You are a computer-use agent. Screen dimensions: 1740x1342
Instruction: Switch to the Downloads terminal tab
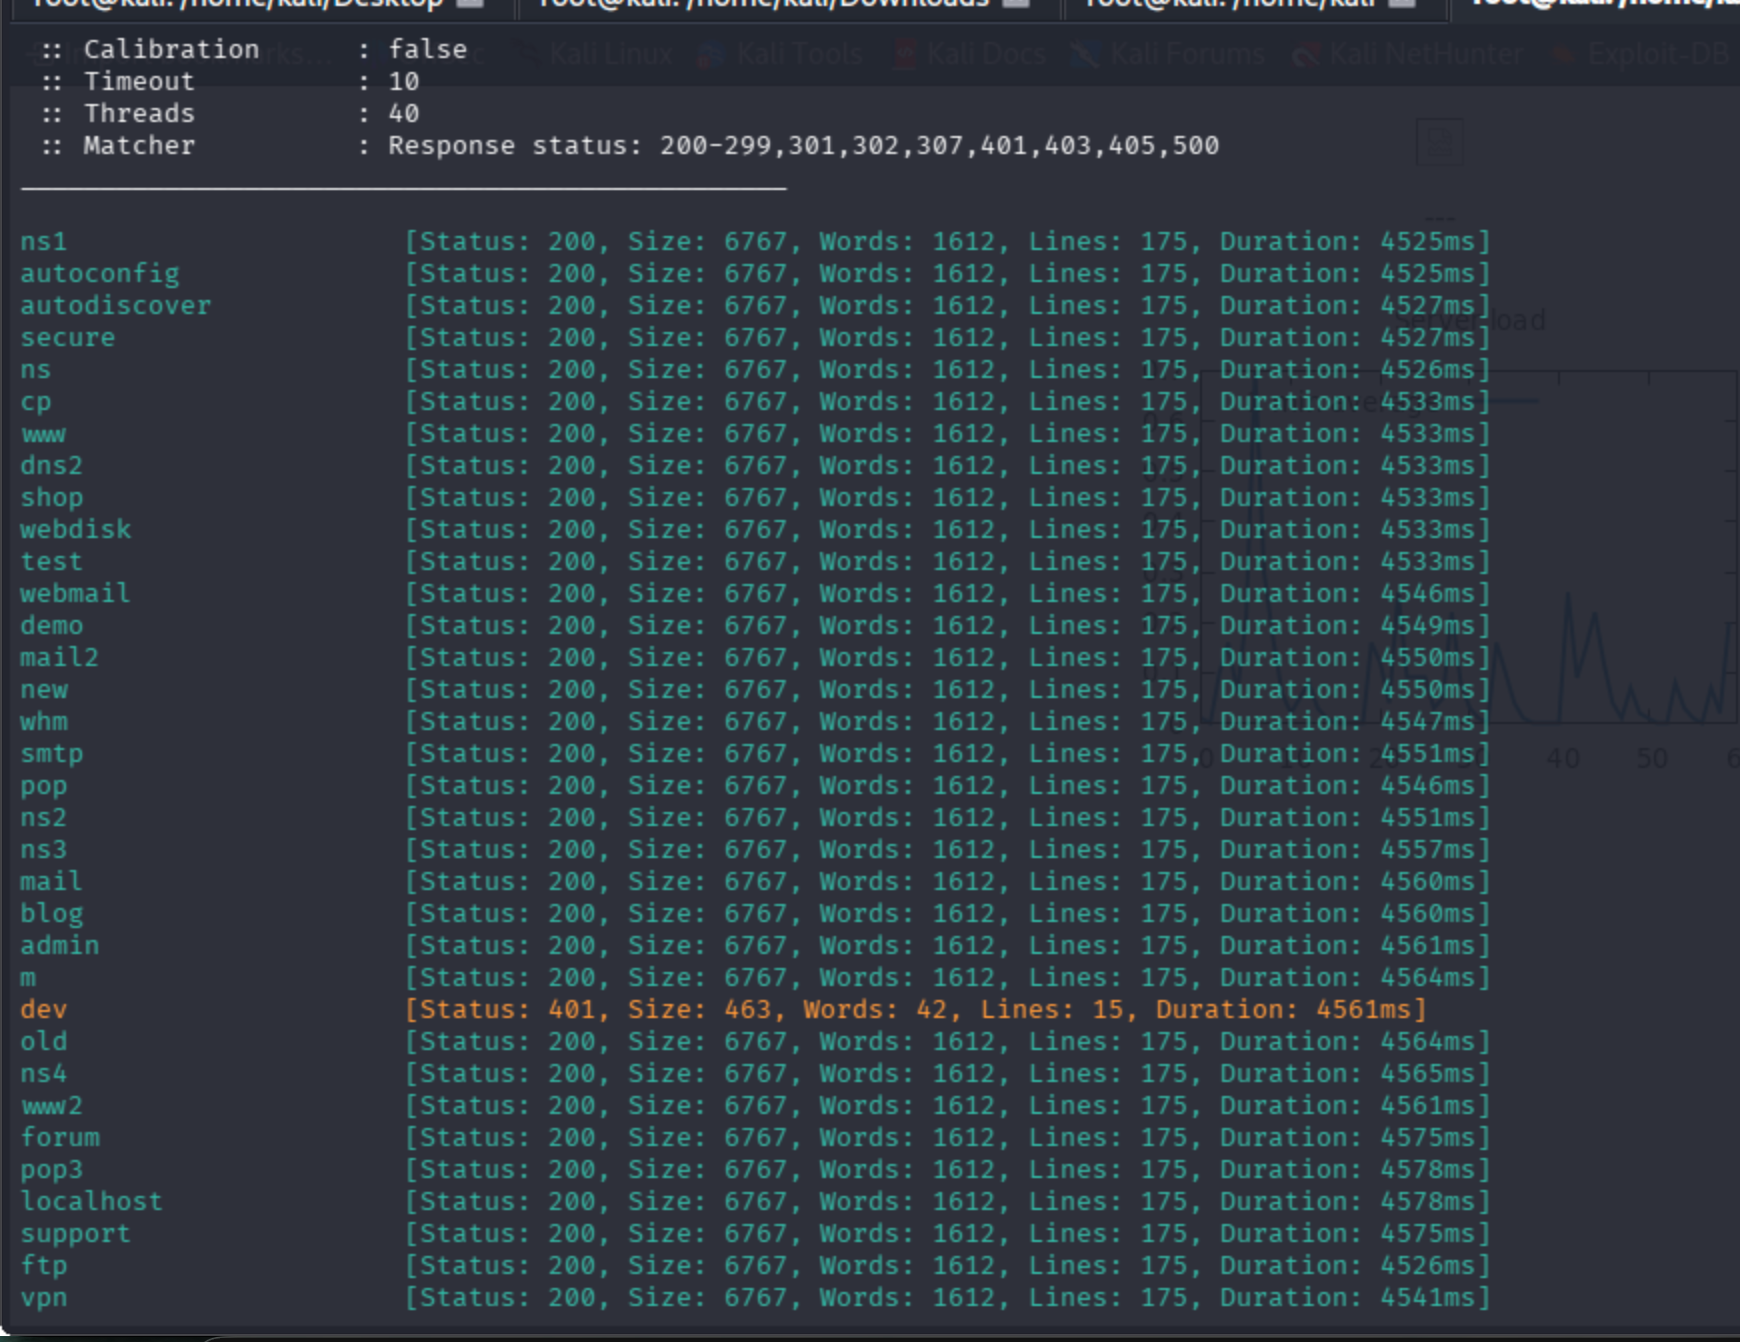coord(765,4)
